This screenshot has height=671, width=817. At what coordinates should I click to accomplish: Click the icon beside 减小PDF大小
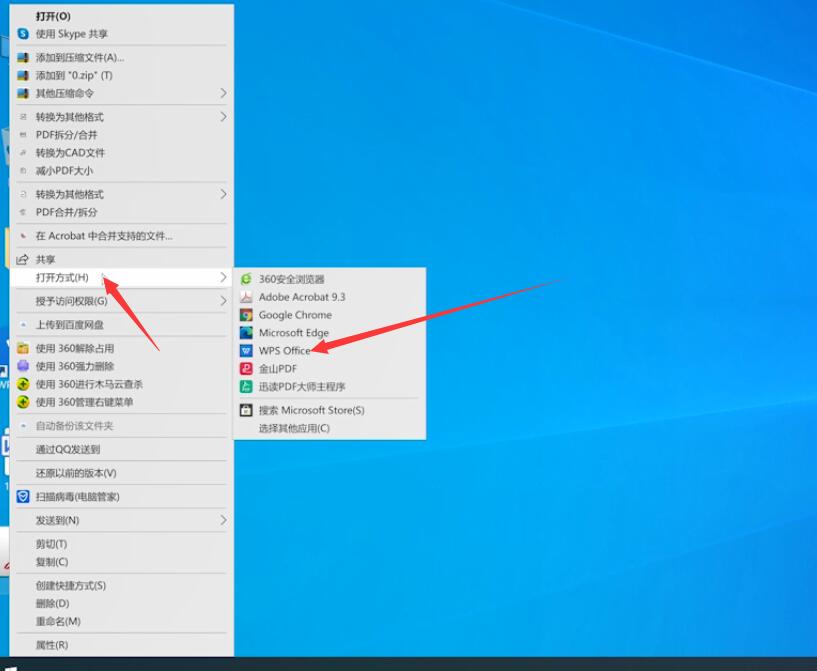[x=23, y=170]
